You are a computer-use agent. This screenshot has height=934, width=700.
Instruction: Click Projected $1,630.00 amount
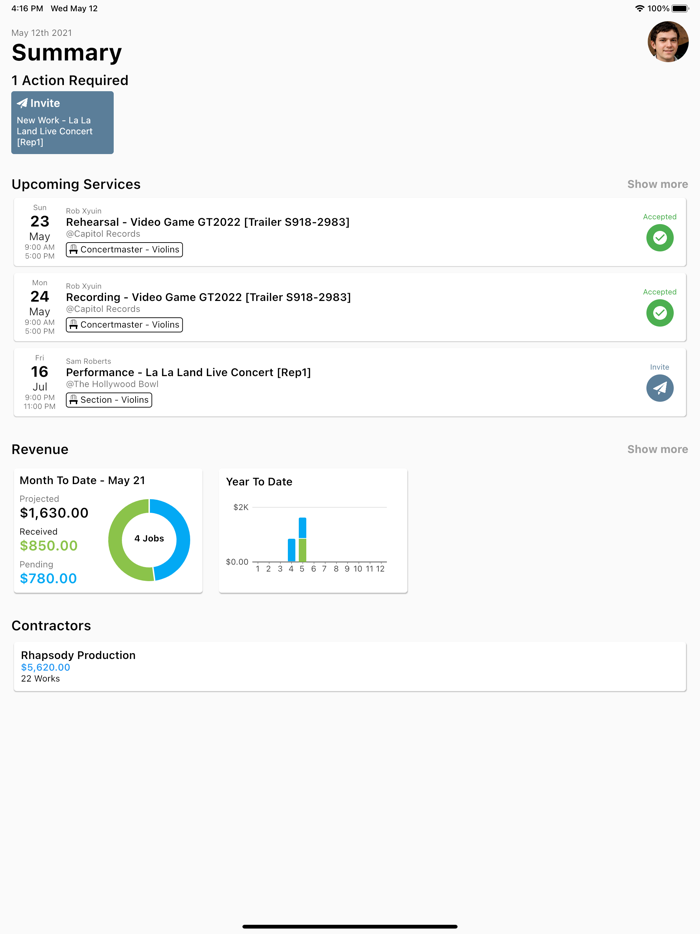click(54, 513)
